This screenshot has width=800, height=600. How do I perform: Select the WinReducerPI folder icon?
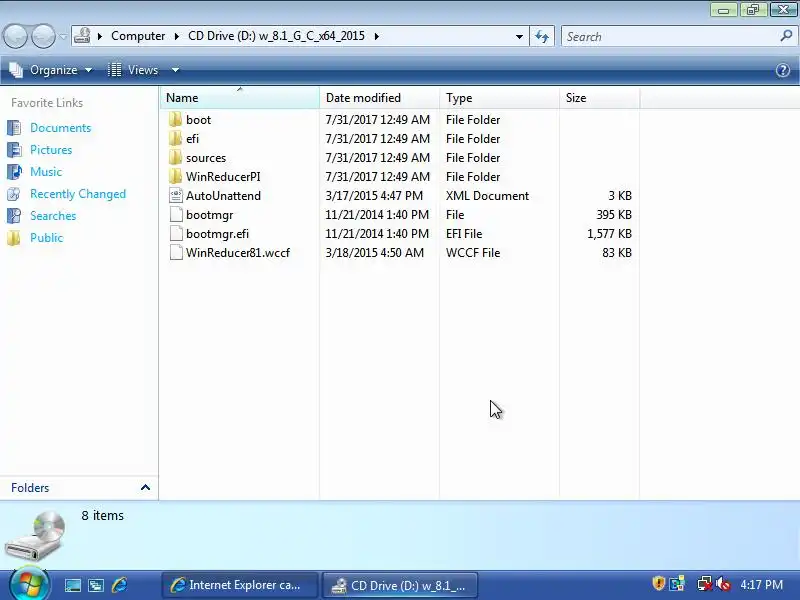(176, 177)
